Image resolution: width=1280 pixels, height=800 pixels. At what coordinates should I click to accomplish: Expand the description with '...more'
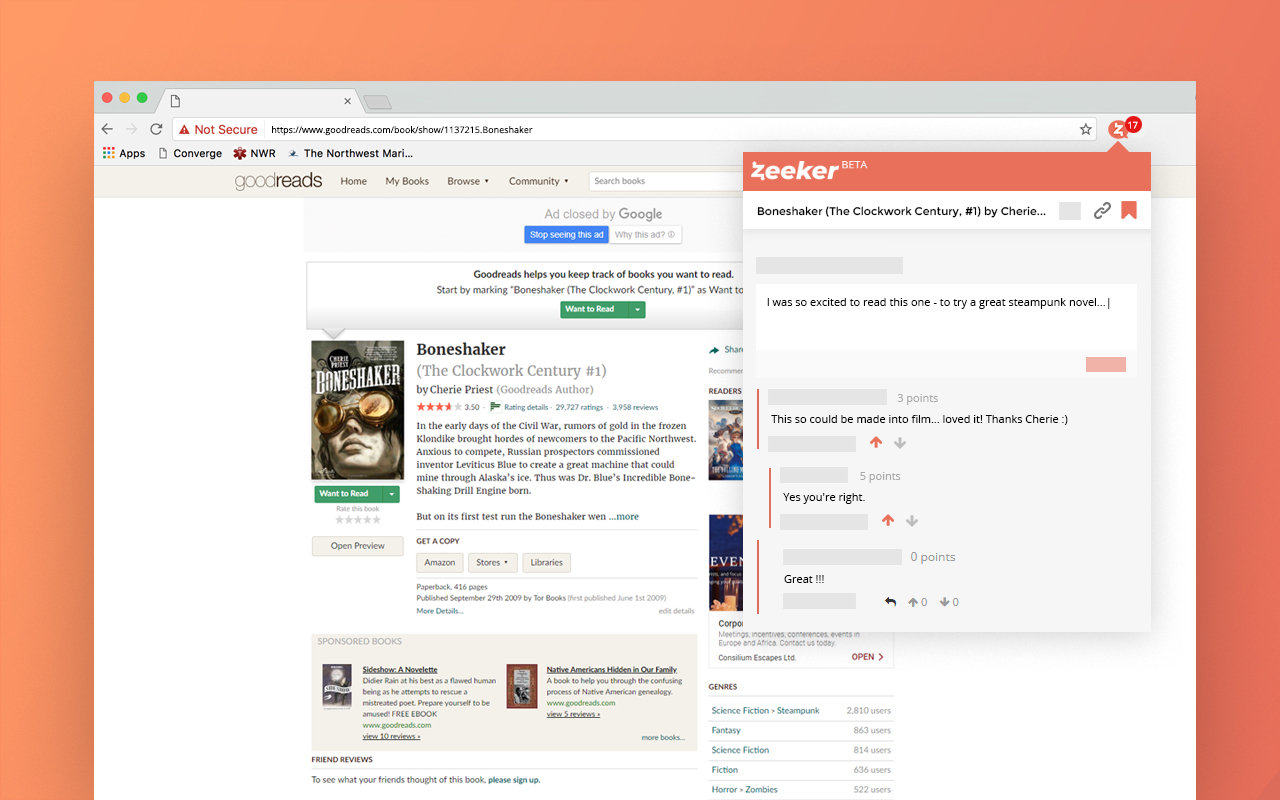623,517
